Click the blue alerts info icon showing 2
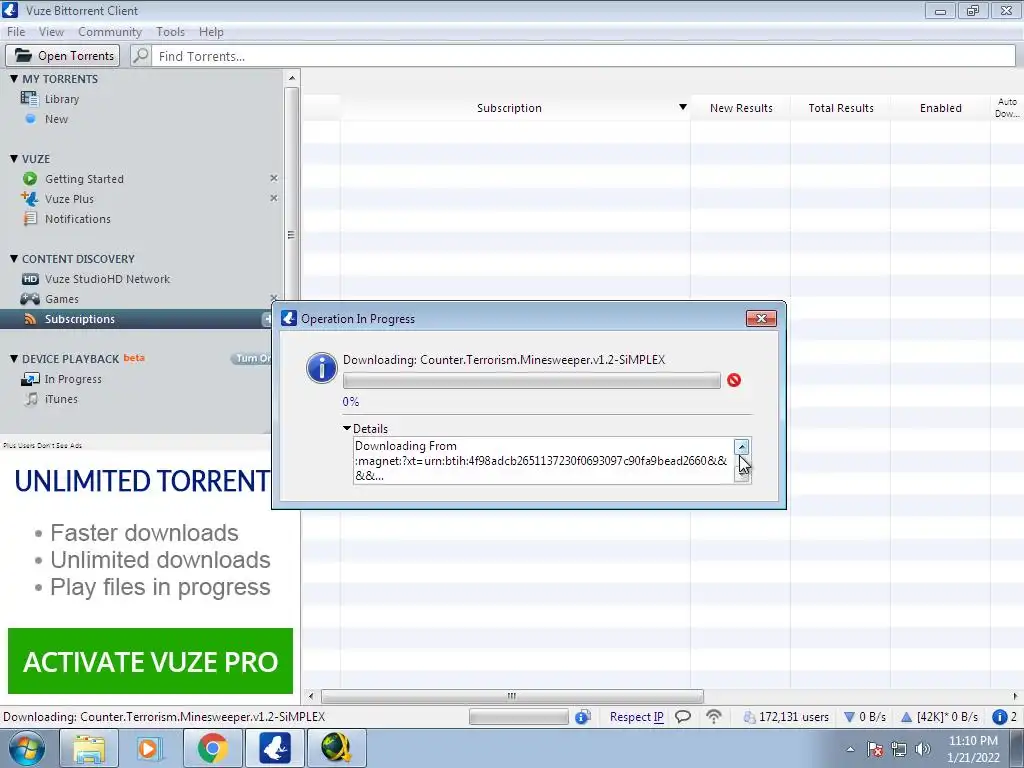This screenshot has width=1024, height=768. 999,717
